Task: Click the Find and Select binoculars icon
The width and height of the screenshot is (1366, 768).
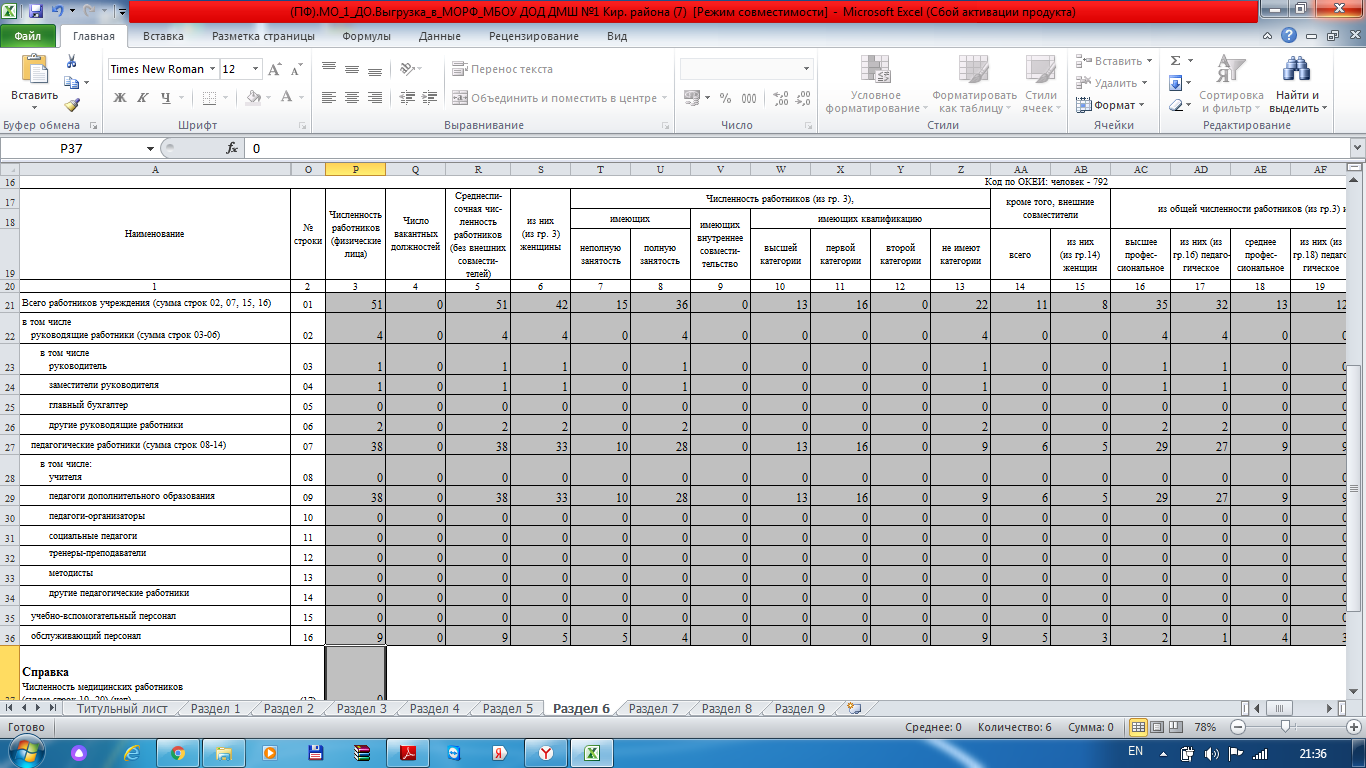Action: point(1297,70)
